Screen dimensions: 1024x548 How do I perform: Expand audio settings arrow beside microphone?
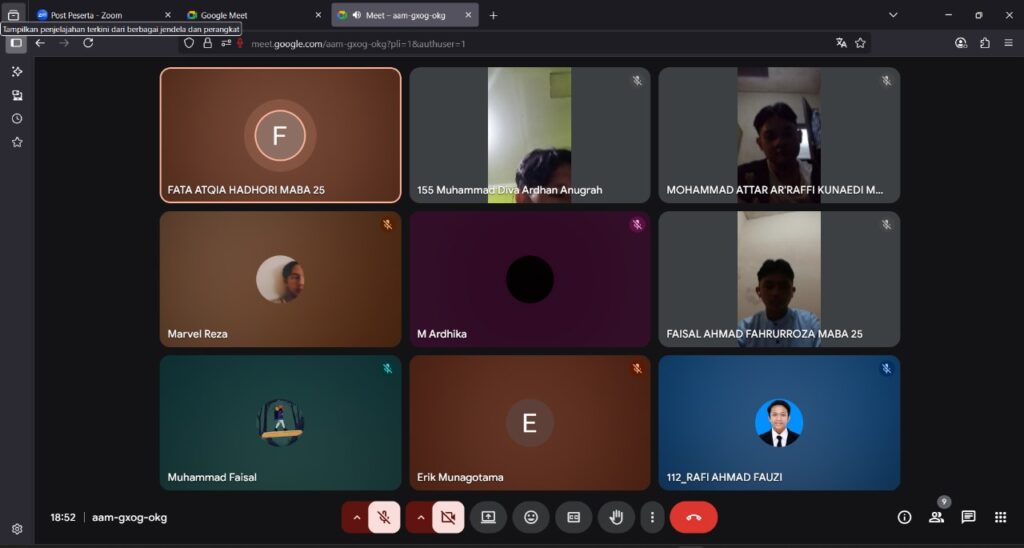tap(356, 517)
